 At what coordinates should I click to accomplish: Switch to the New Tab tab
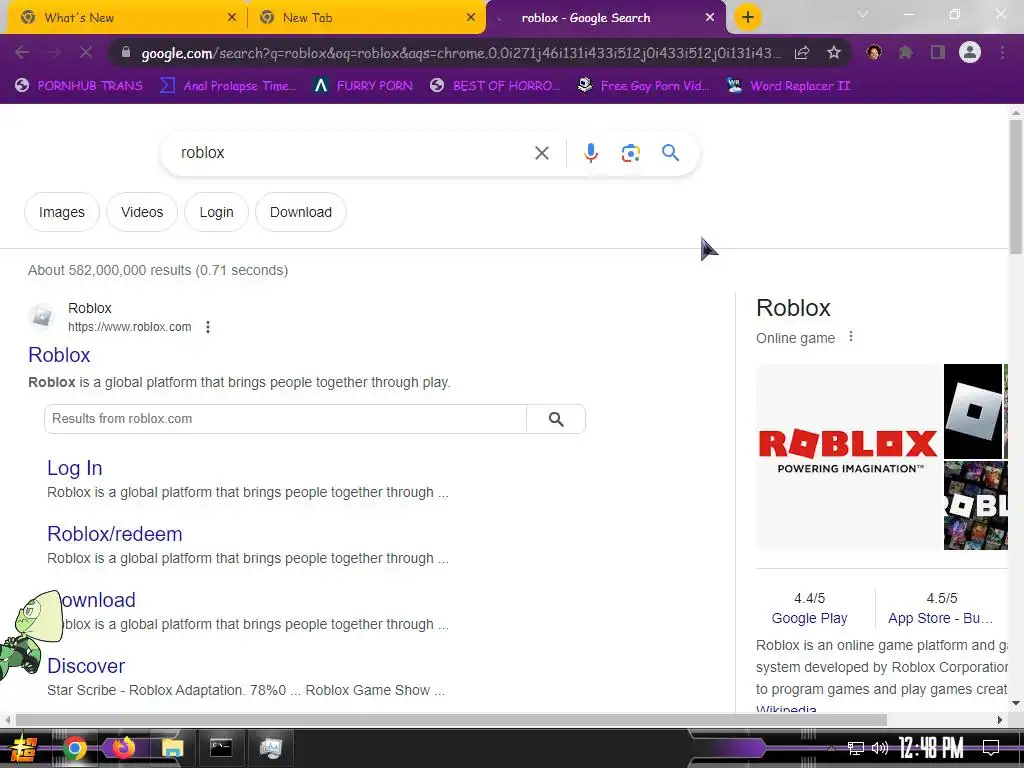pos(366,18)
